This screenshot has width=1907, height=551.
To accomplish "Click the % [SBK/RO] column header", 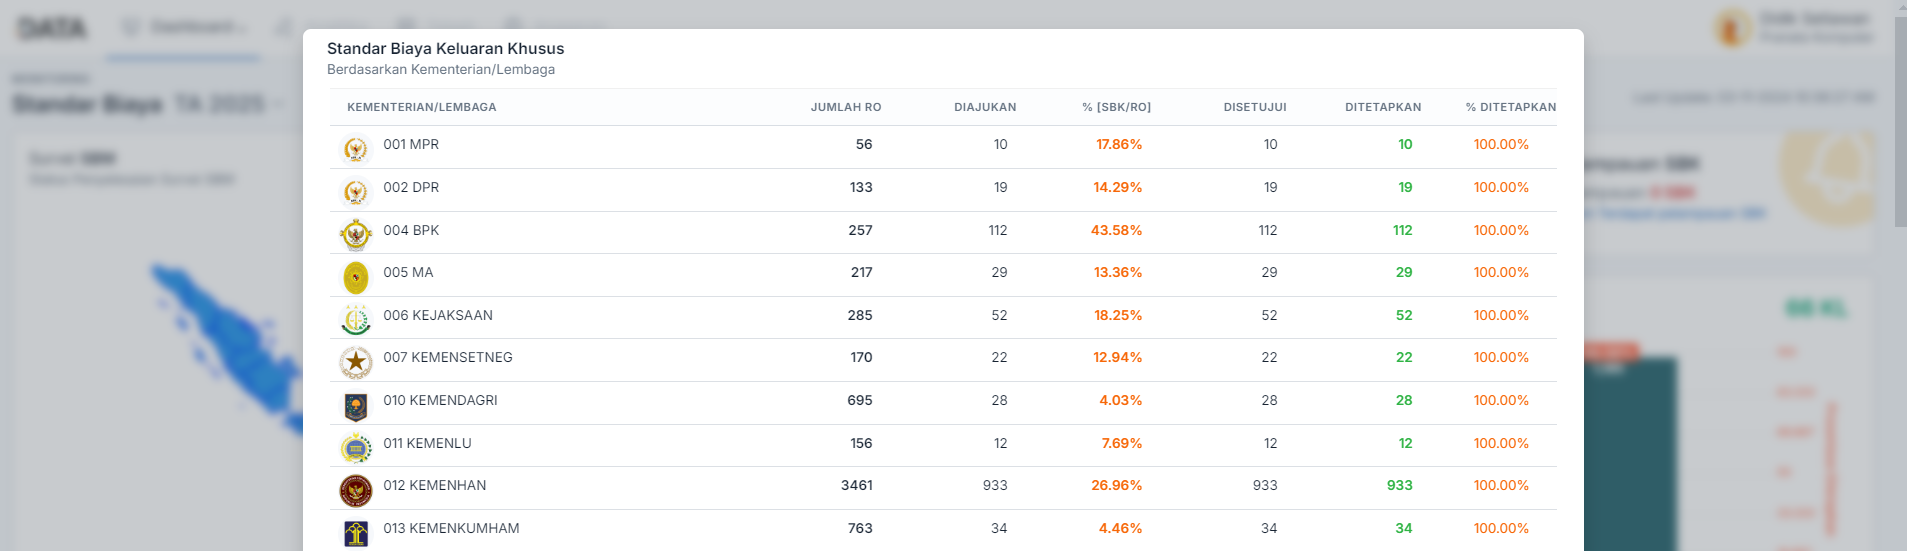I will coord(1116,107).
